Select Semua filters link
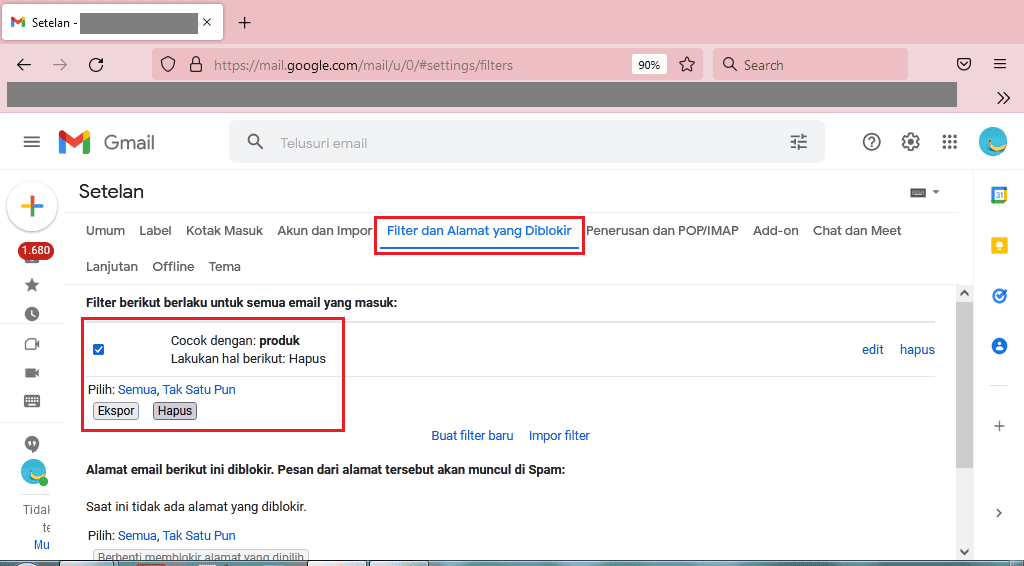The height and width of the screenshot is (566, 1024). point(137,390)
